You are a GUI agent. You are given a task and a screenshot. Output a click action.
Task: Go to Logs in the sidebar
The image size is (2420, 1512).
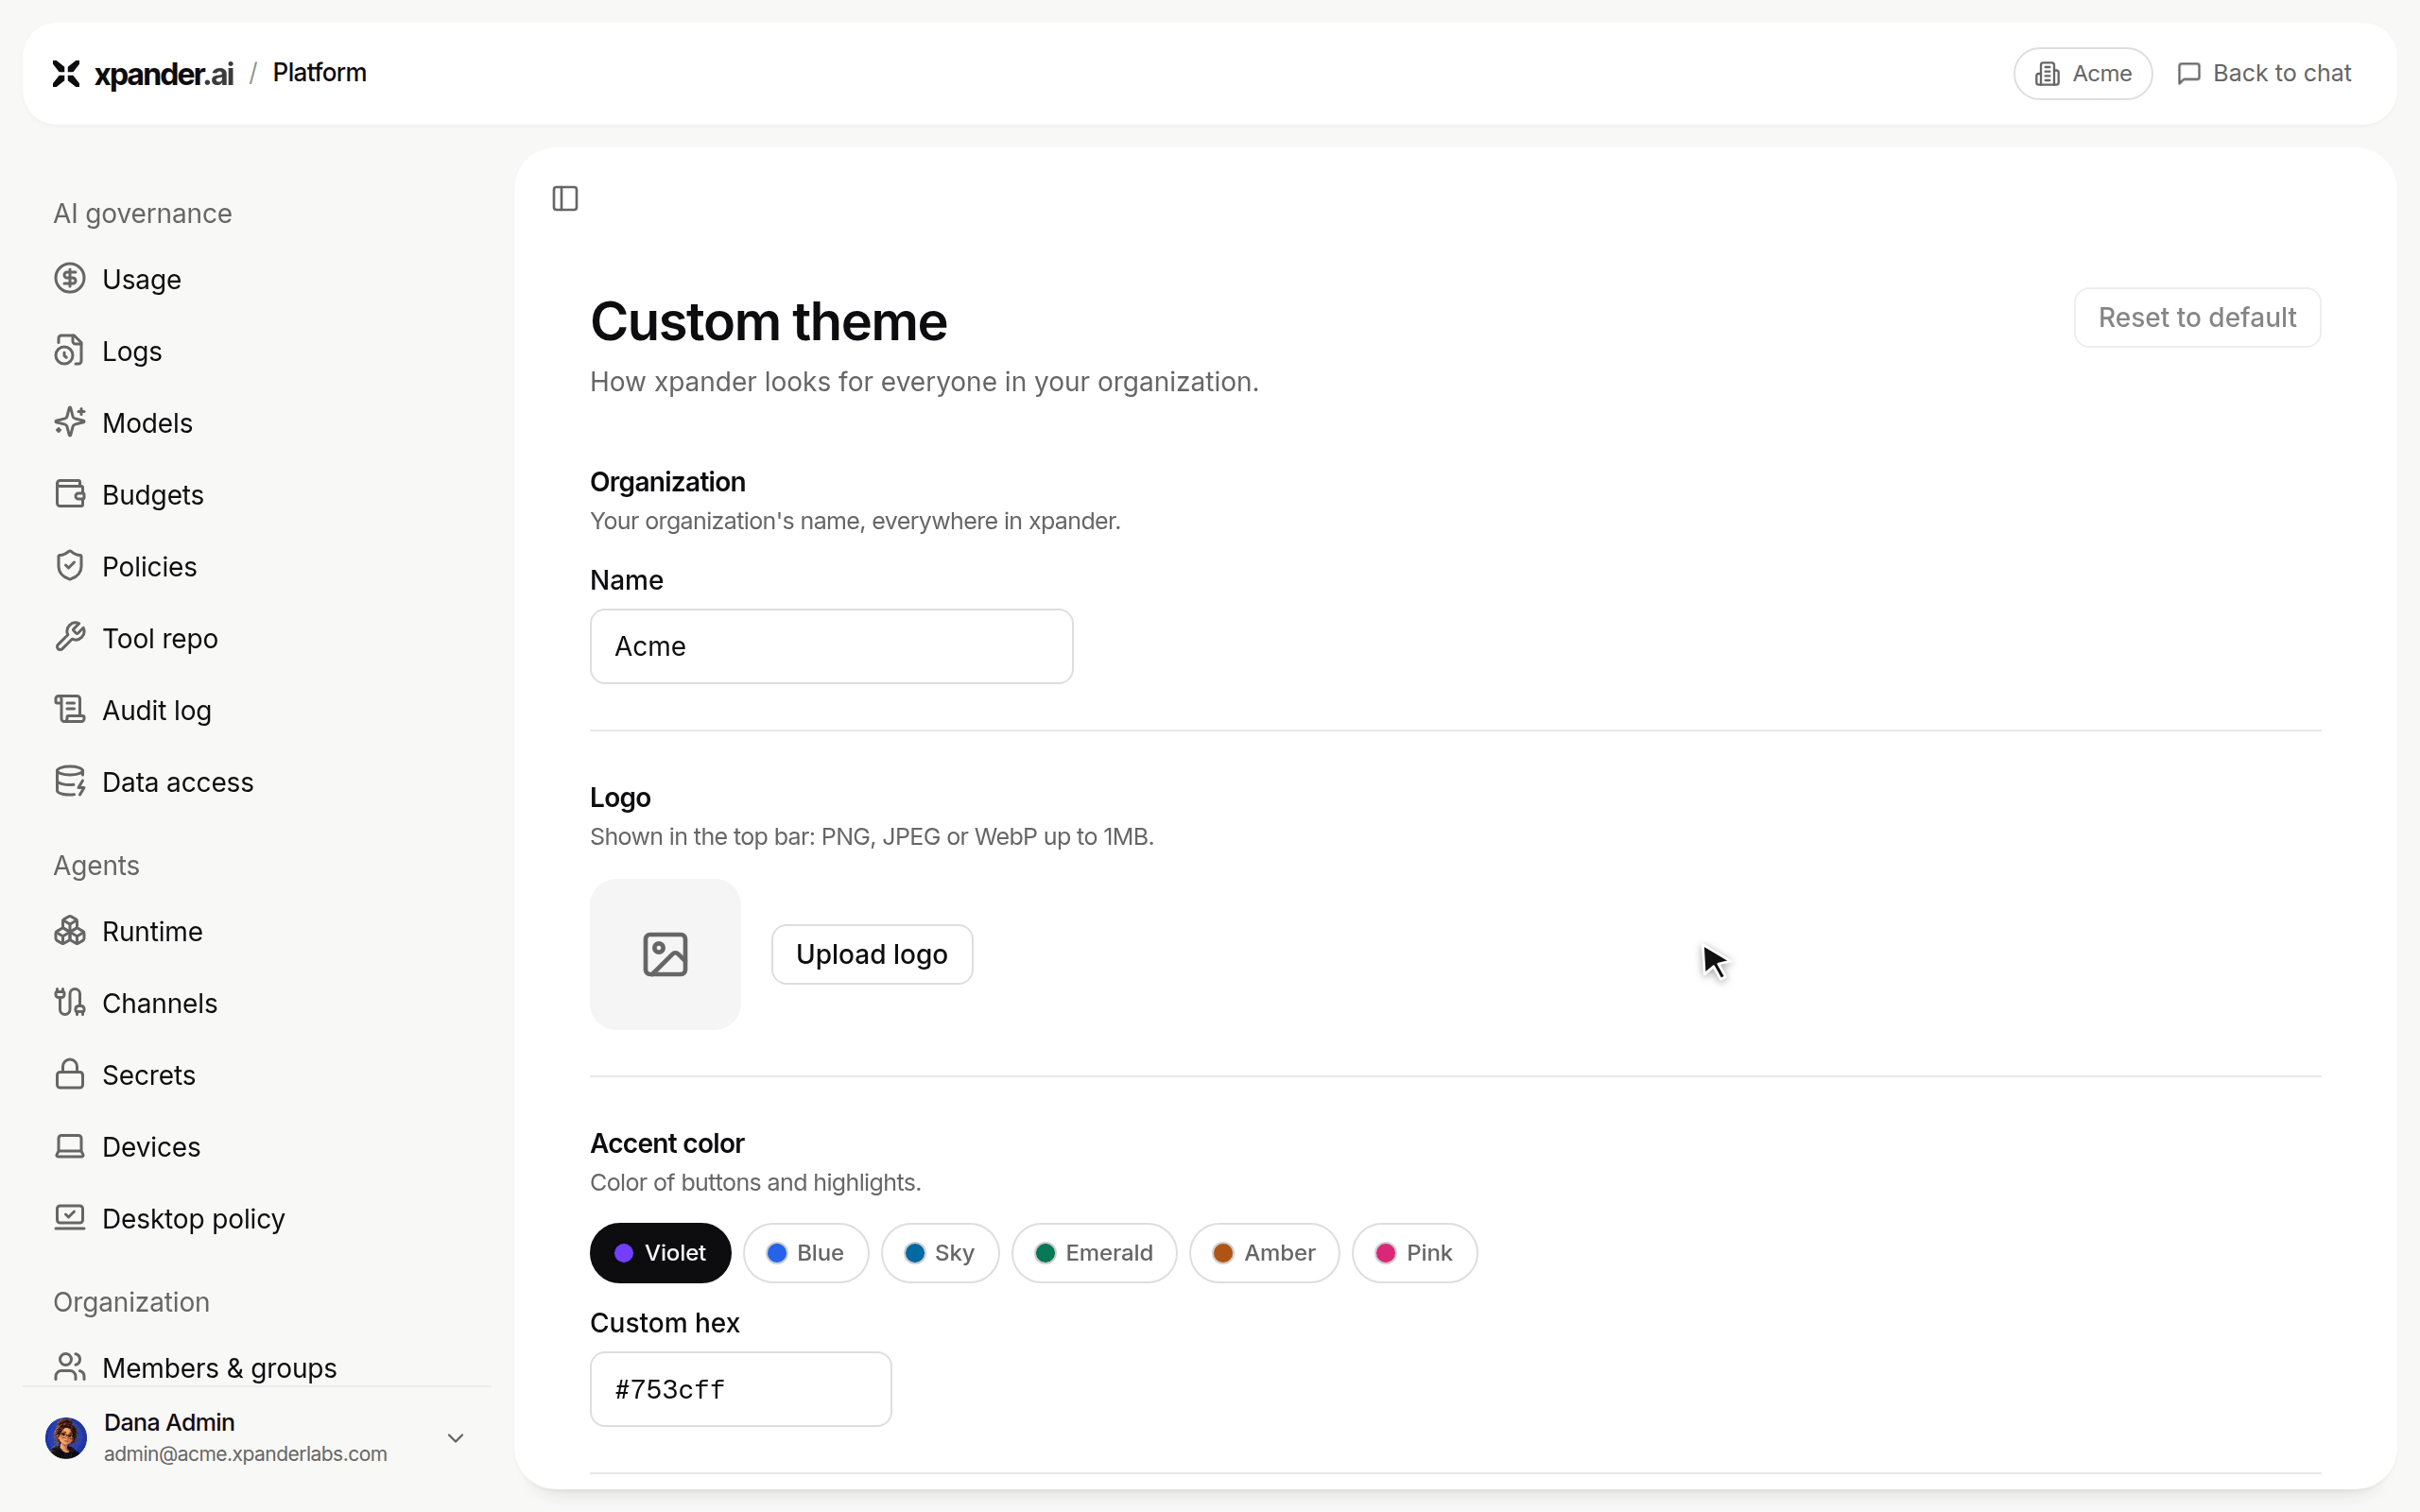click(x=132, y=351)
